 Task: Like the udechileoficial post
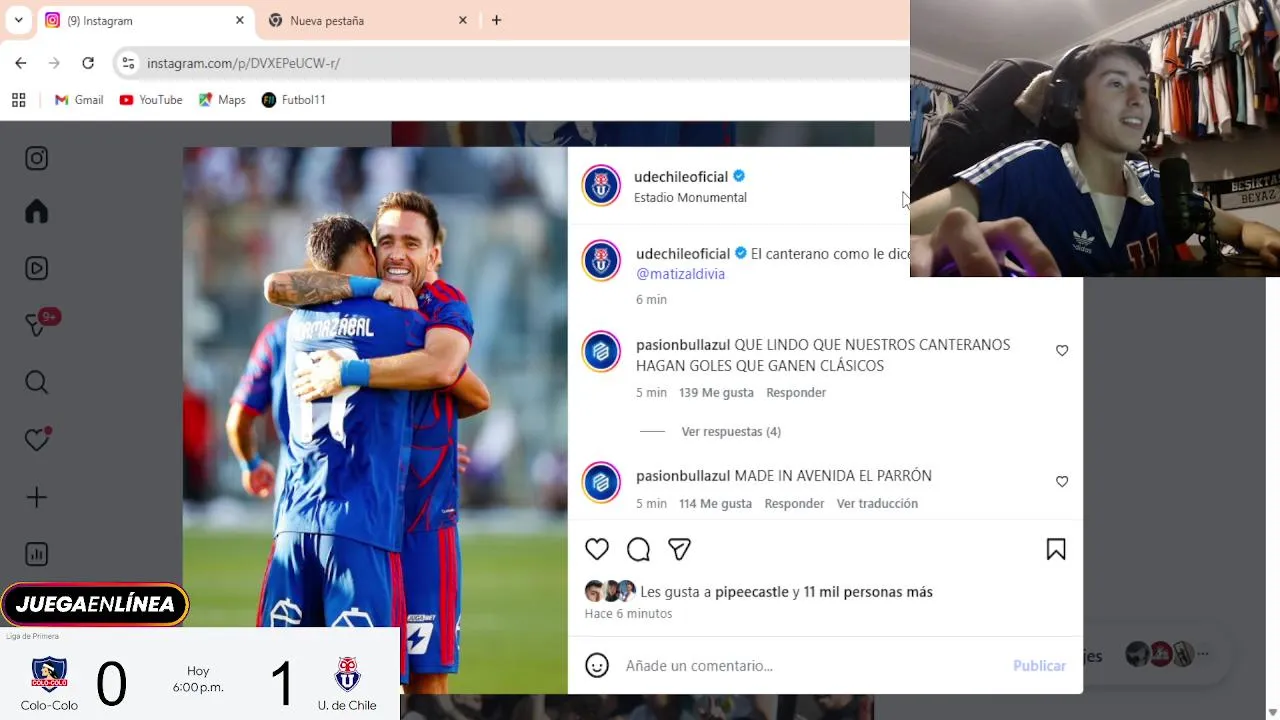click(x=597, y=549)
